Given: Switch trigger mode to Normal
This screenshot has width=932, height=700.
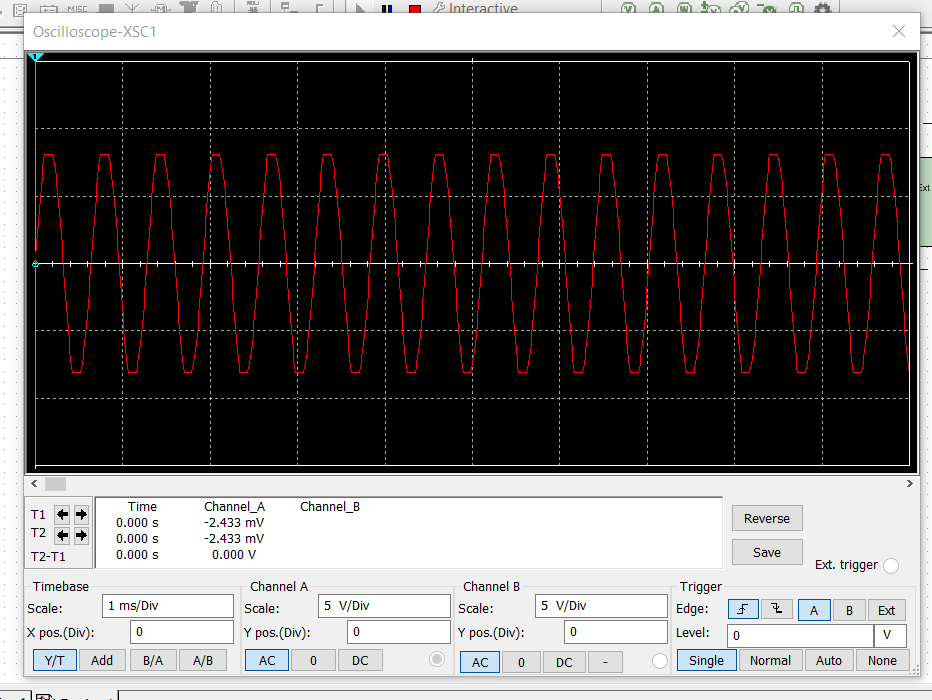Looking at the screenshot, I should (770, 660).
